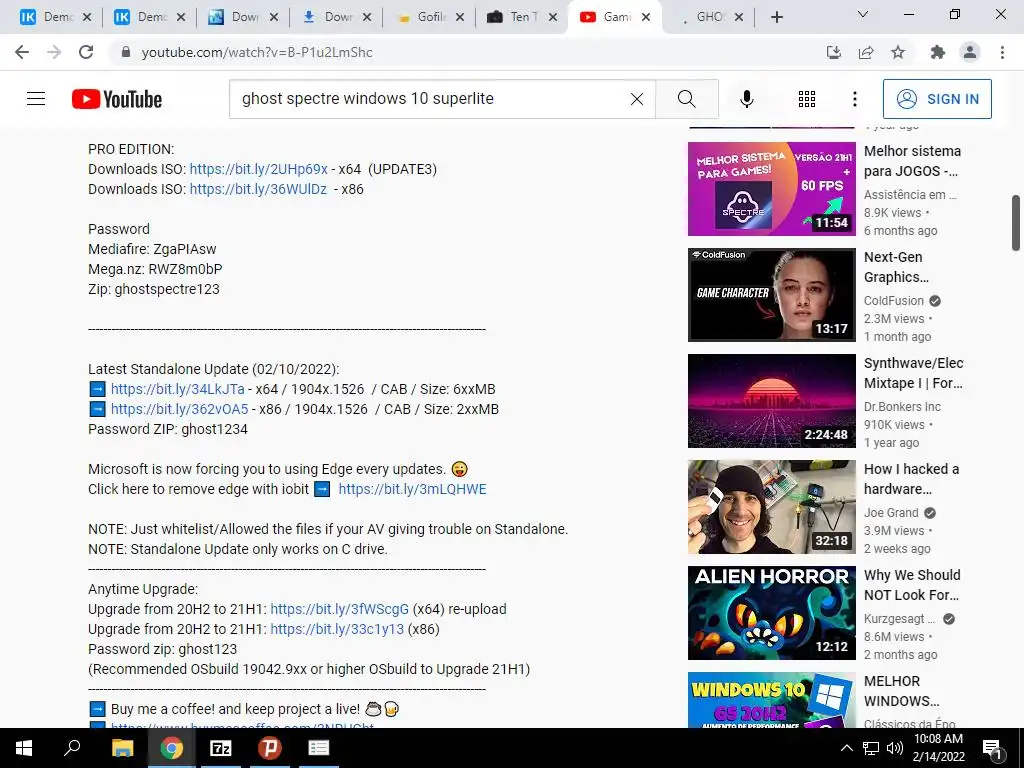The width and height of the screenshot is (1024, 768).
Task: Open the Joe Grand hardware hack thumbnail
Action: click(x=771, y=507)
